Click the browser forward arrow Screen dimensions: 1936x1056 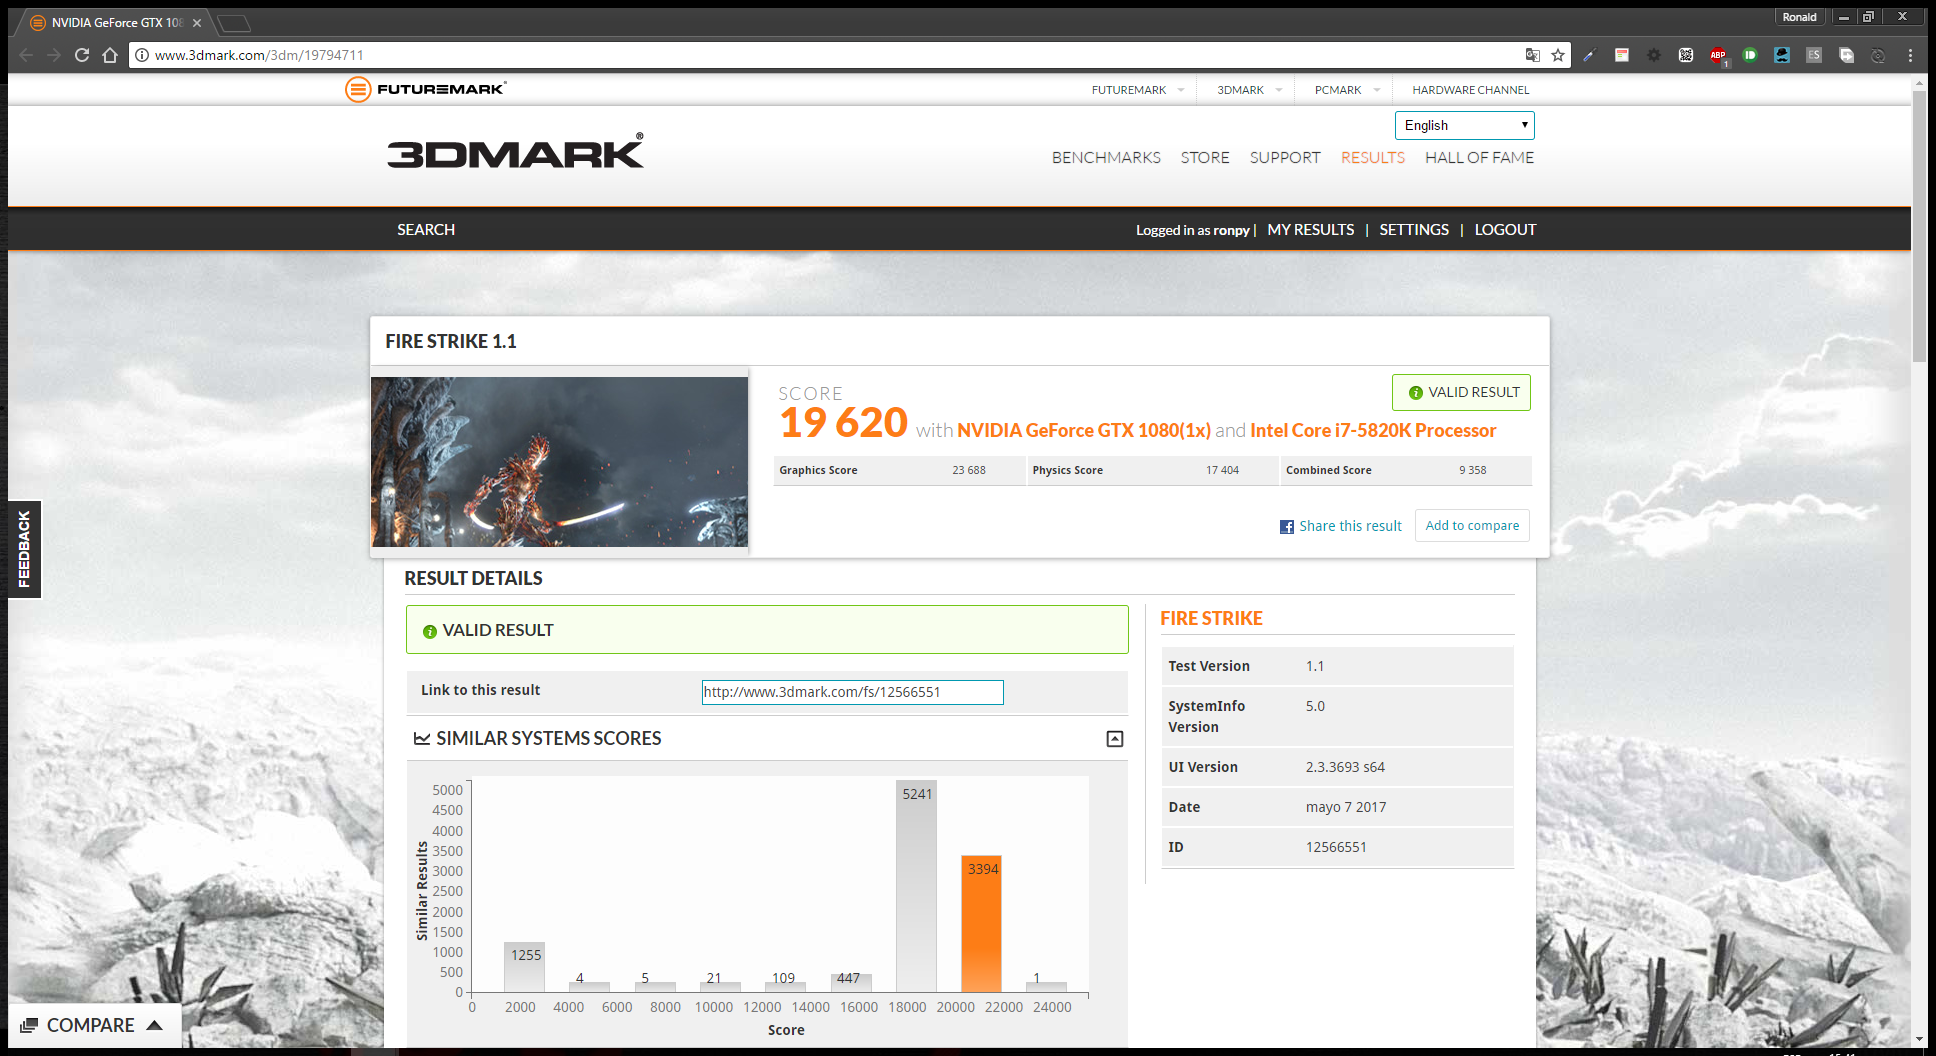click(x=54, y=55)
